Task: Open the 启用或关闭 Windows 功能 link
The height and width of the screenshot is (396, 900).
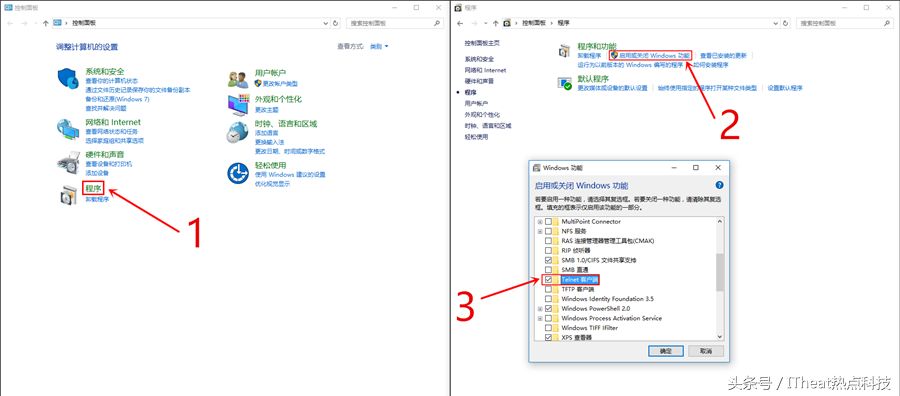Action: [650, 56]
